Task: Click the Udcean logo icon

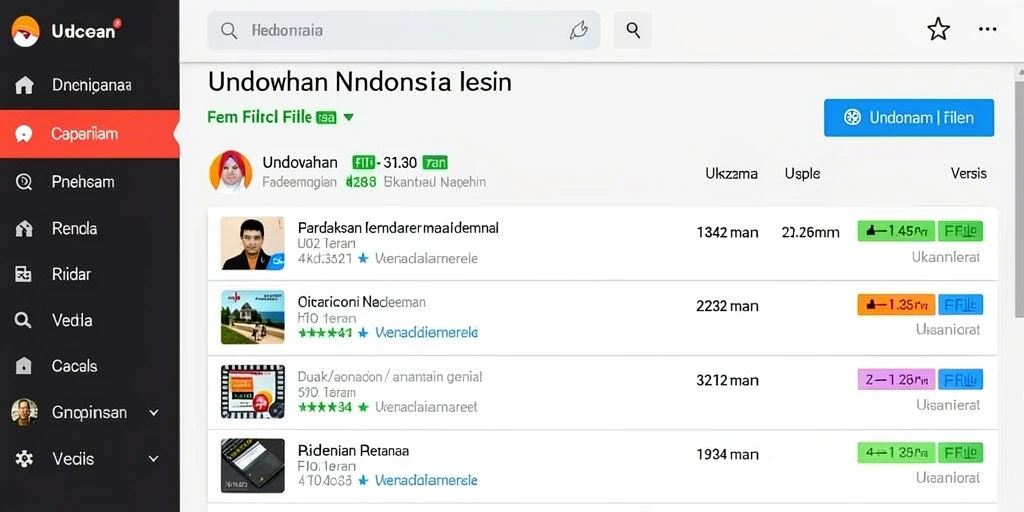Action: [25, 31]
